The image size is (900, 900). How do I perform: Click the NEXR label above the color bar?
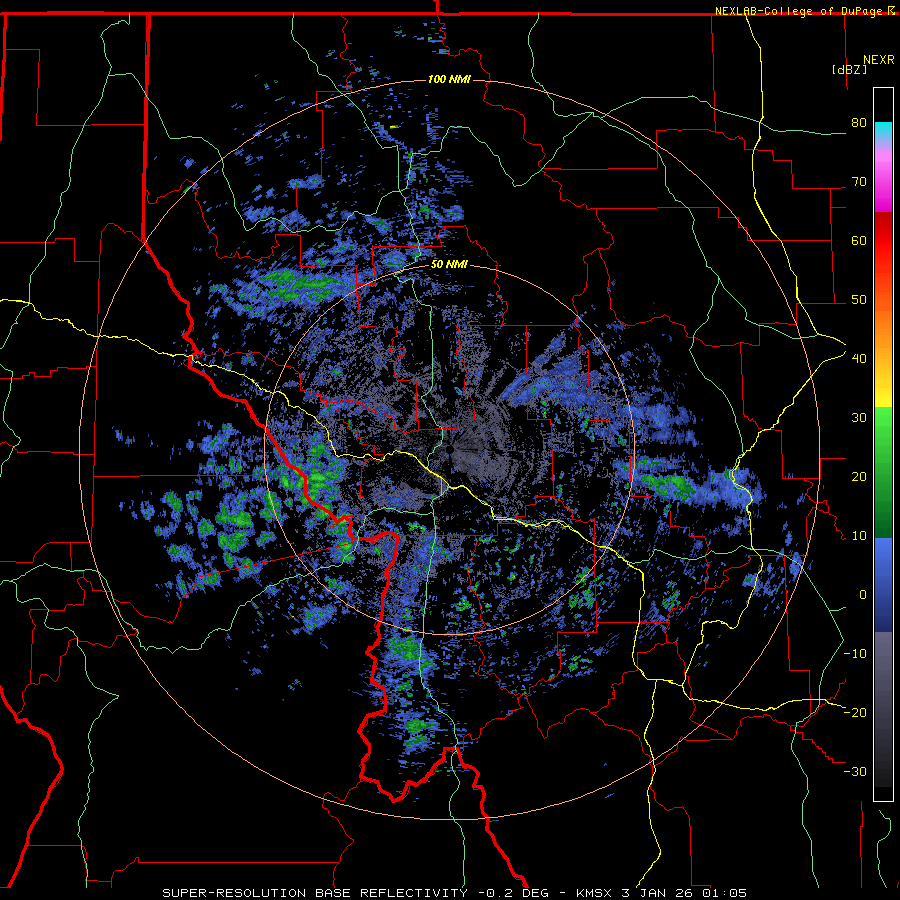(x=878, y=60)
